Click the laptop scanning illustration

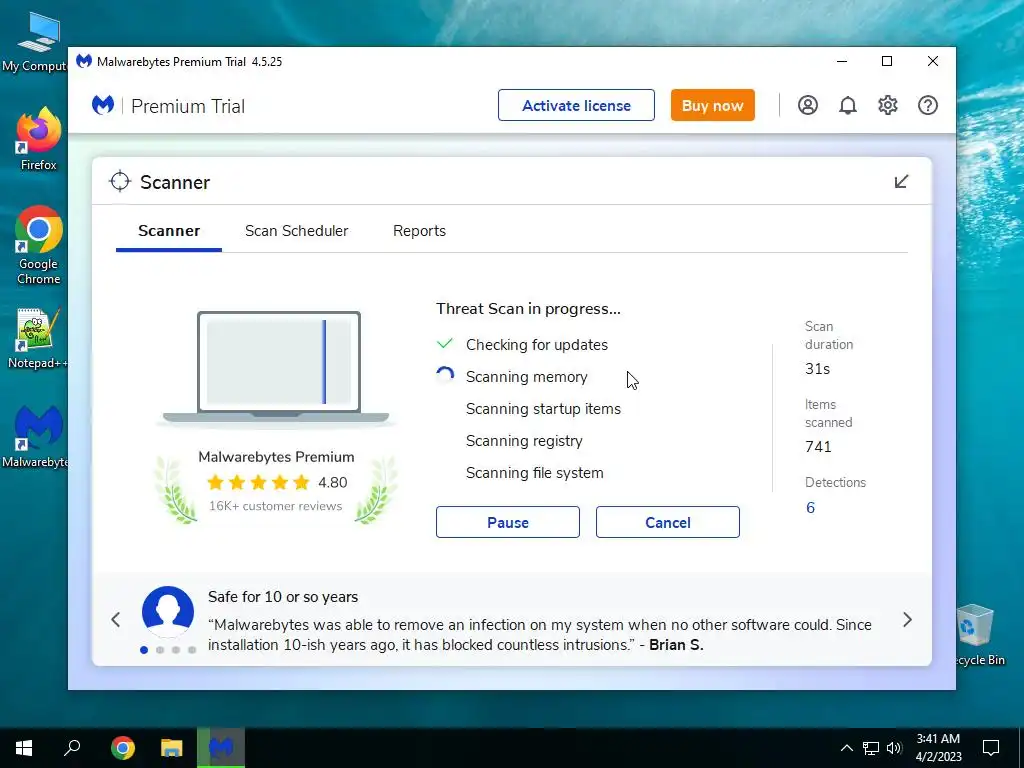tap(276, 368)
